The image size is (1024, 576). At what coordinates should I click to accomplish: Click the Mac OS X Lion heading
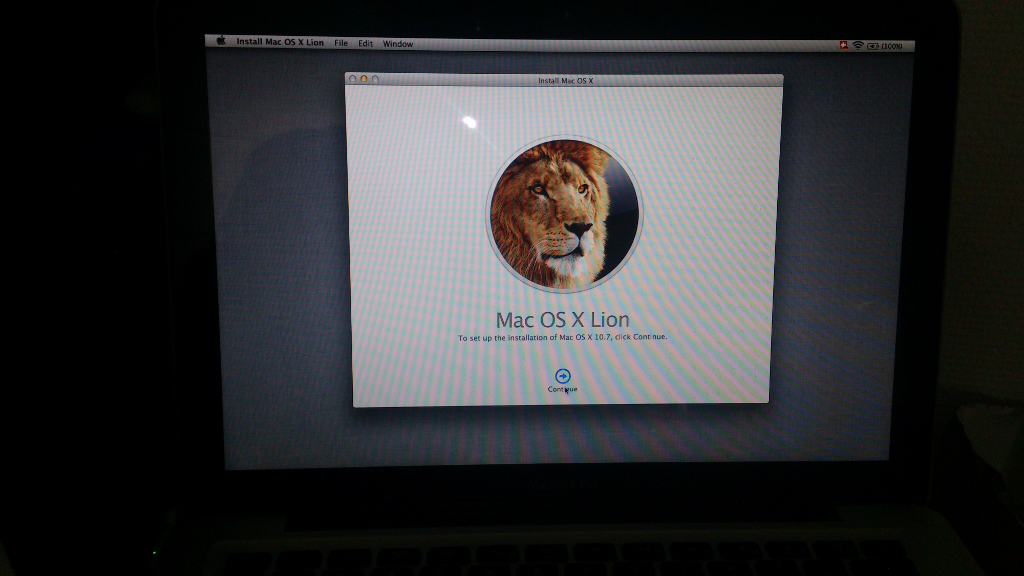[562, 319]
